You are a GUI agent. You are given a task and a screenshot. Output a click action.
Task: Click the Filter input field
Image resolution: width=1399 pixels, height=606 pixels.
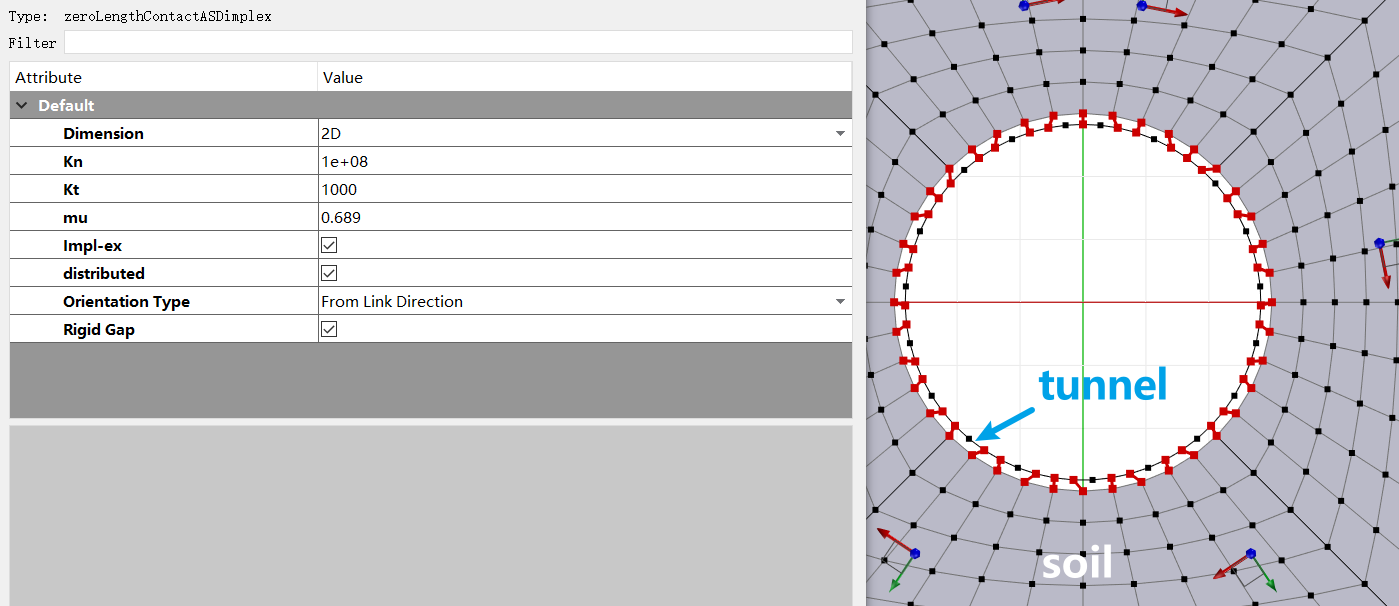[x=458, y=42]
